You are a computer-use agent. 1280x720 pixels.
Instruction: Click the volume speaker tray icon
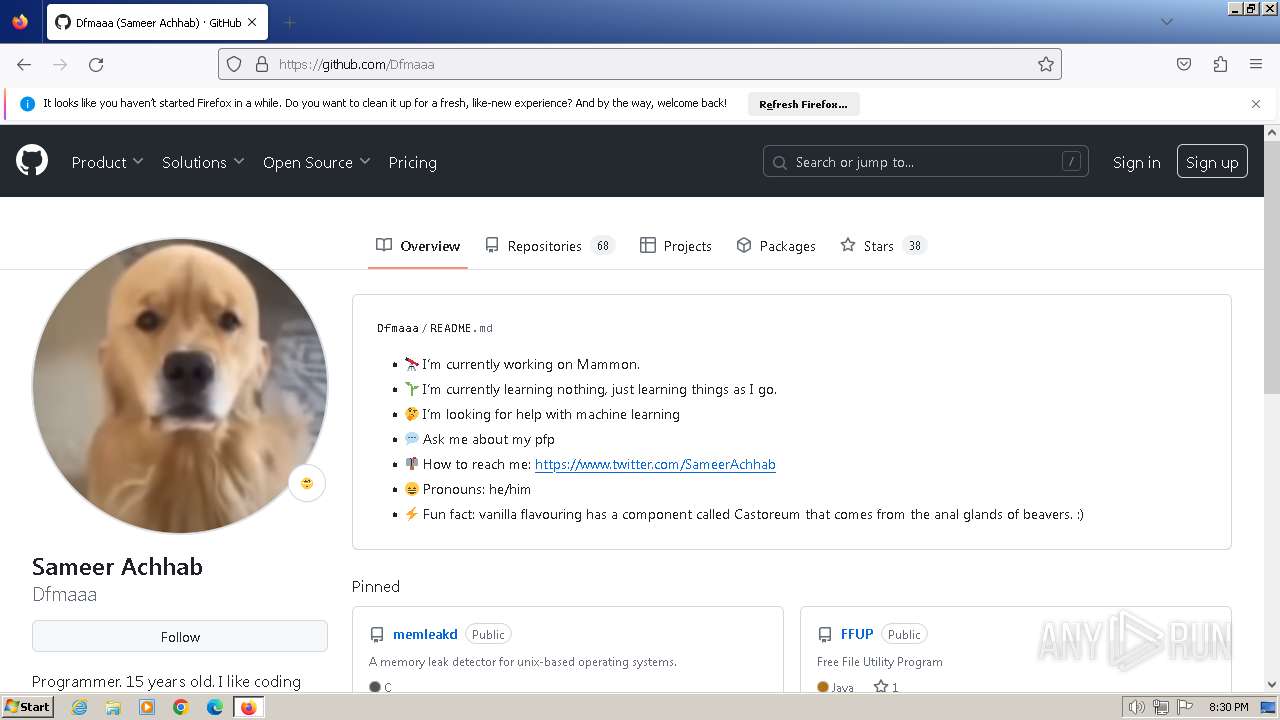(1137, 707)
